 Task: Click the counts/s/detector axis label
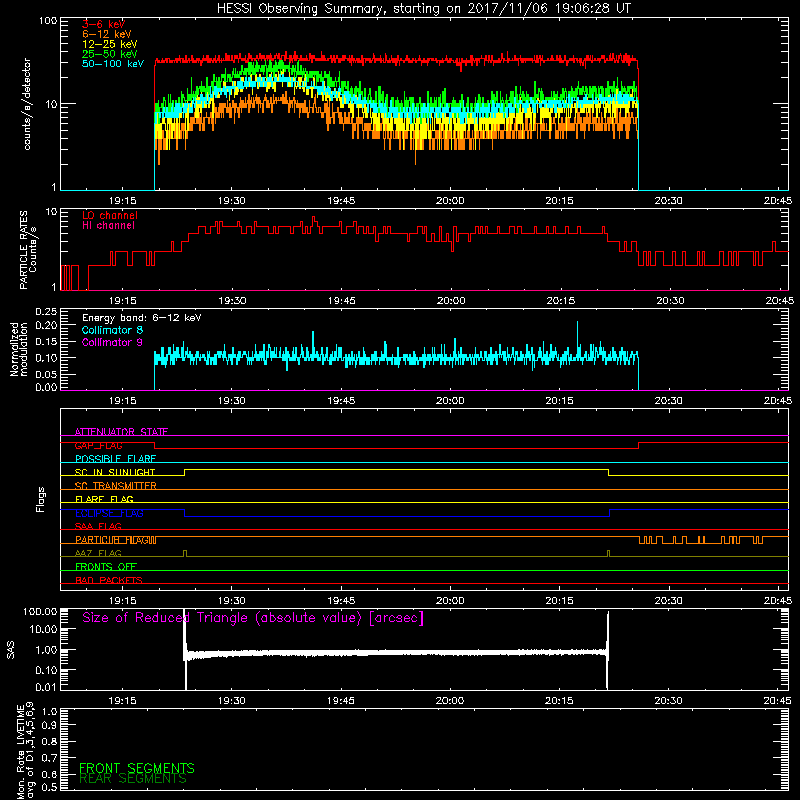(27, 104)
